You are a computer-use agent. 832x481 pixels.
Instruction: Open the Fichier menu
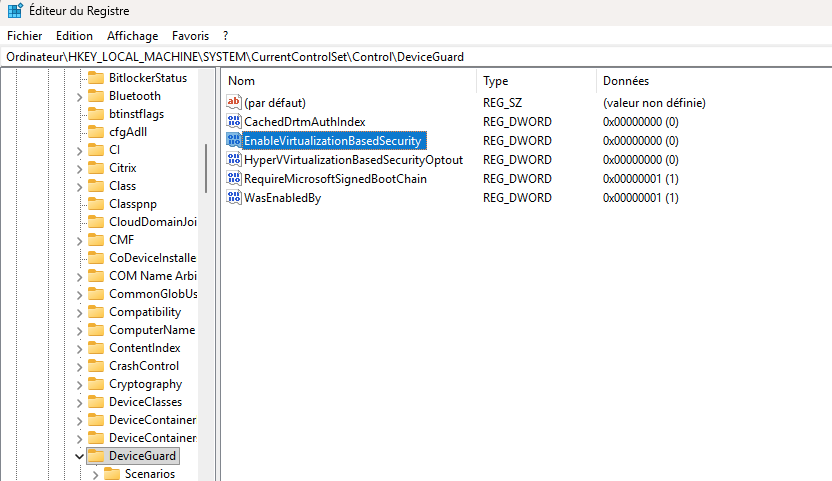pyautogui.click(x=24, y=35)
